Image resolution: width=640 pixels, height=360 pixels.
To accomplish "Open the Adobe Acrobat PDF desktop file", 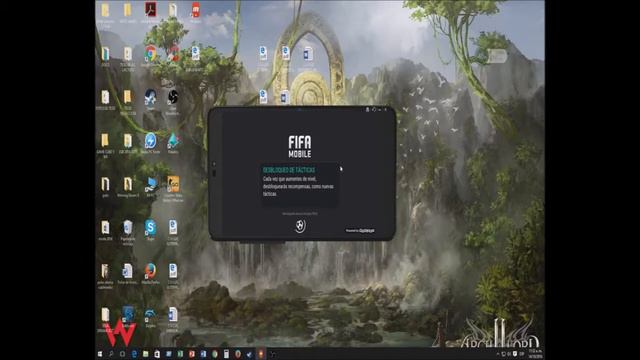I will coord(150,9).
